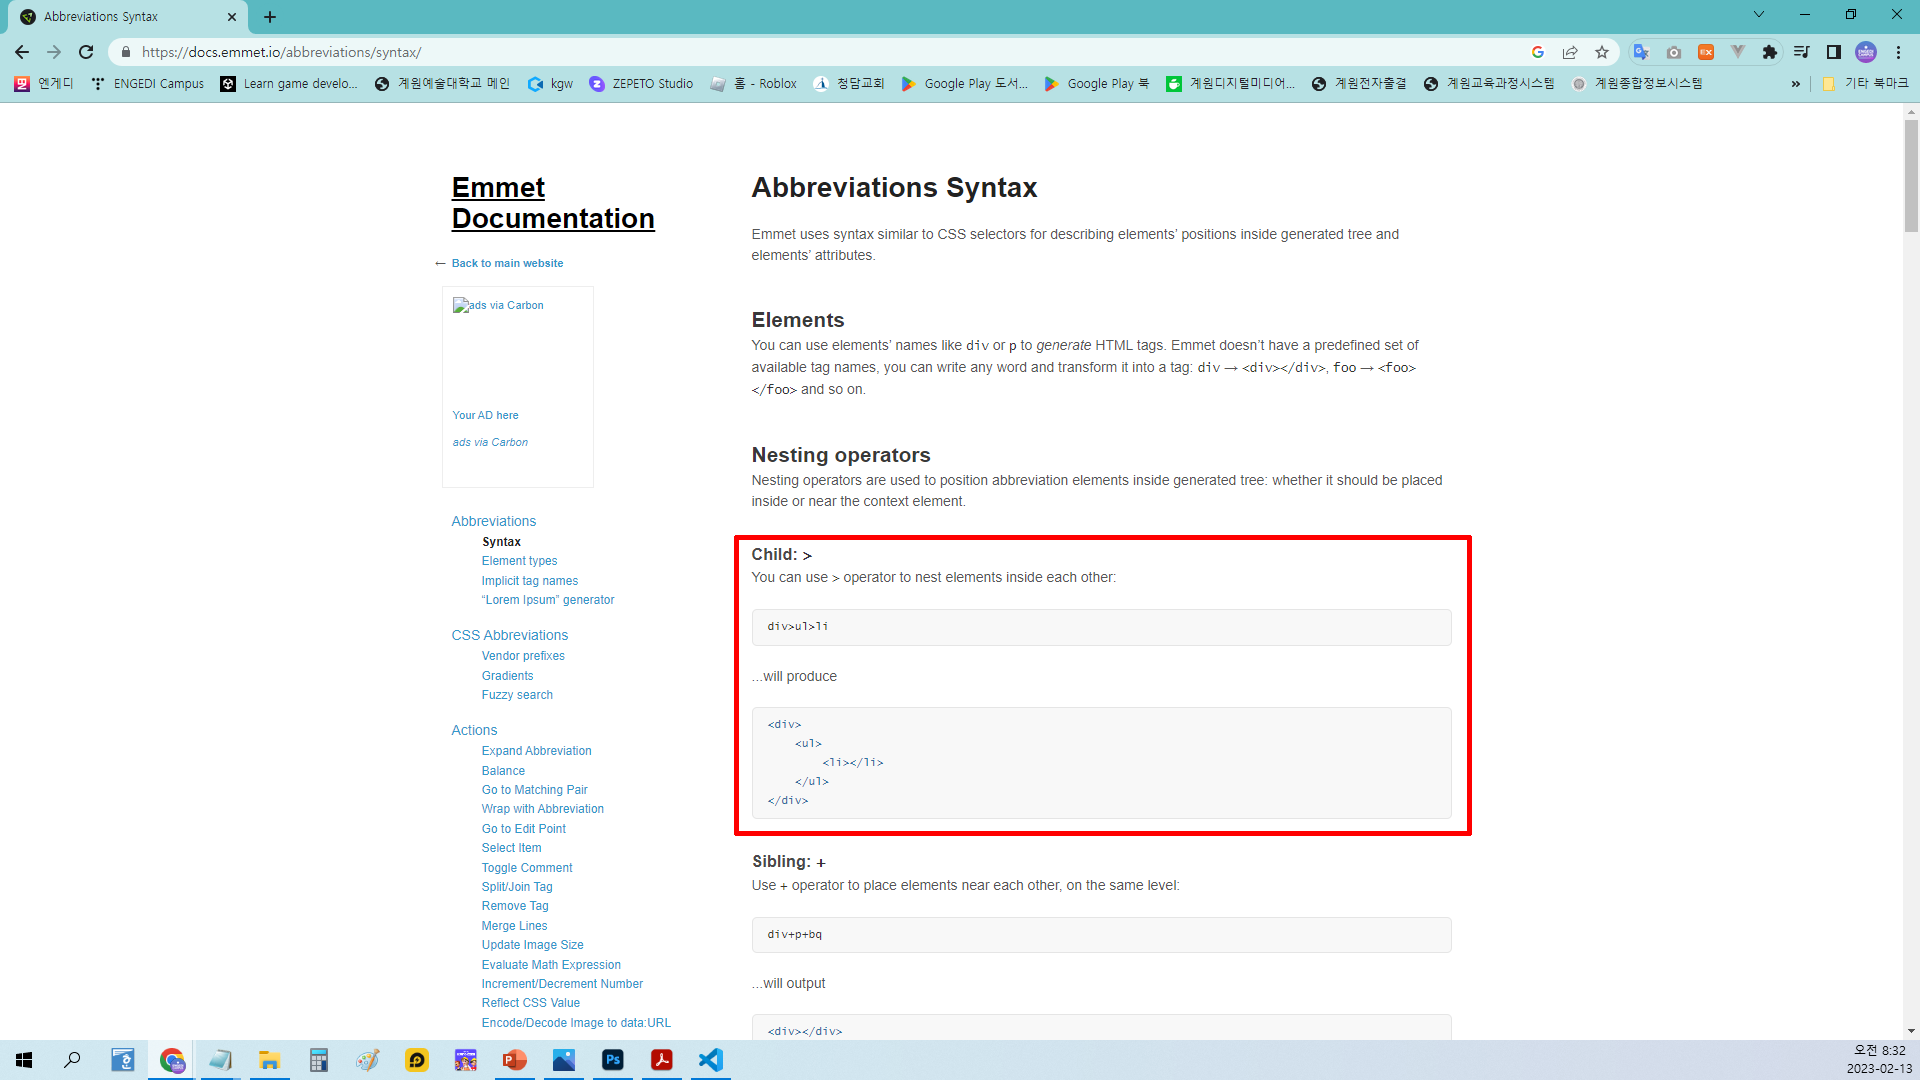Go to Wrap with Abbreviation page

(542, 809)
